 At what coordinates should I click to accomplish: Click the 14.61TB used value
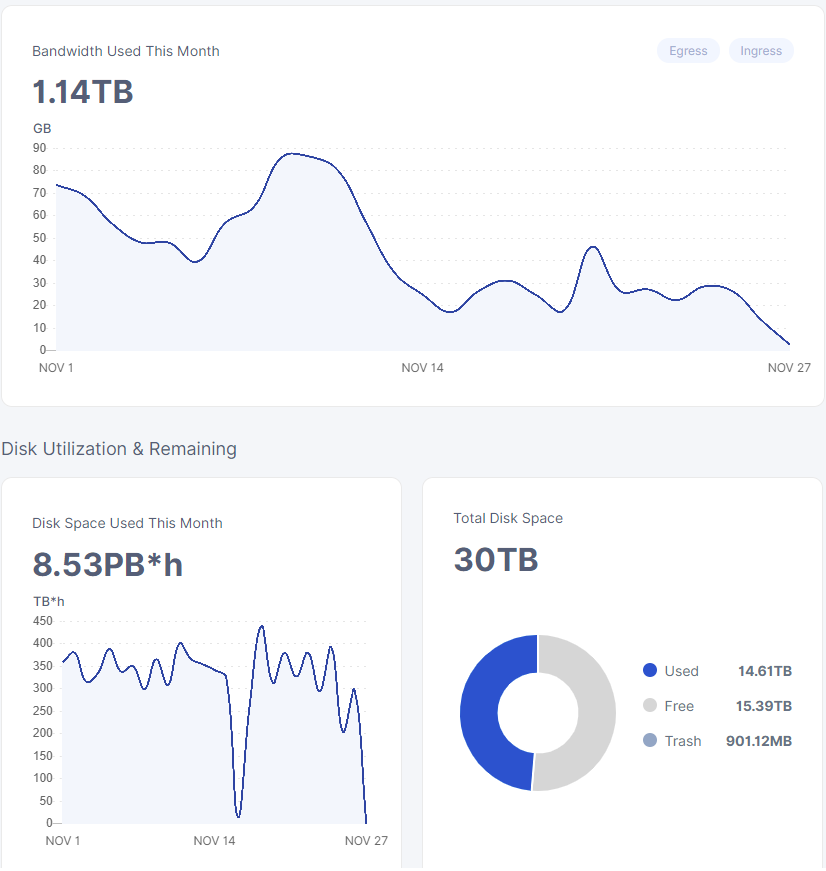[764, 671]
